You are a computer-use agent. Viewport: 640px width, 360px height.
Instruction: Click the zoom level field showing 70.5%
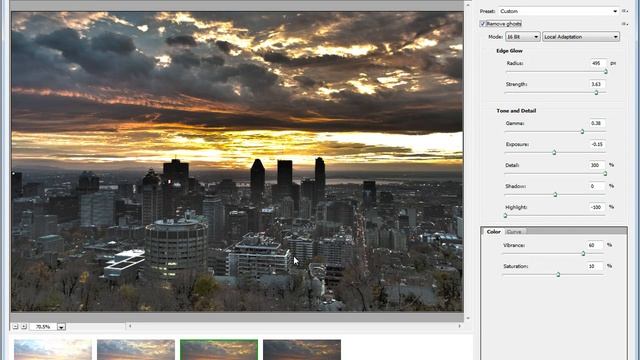coord(43,327)
